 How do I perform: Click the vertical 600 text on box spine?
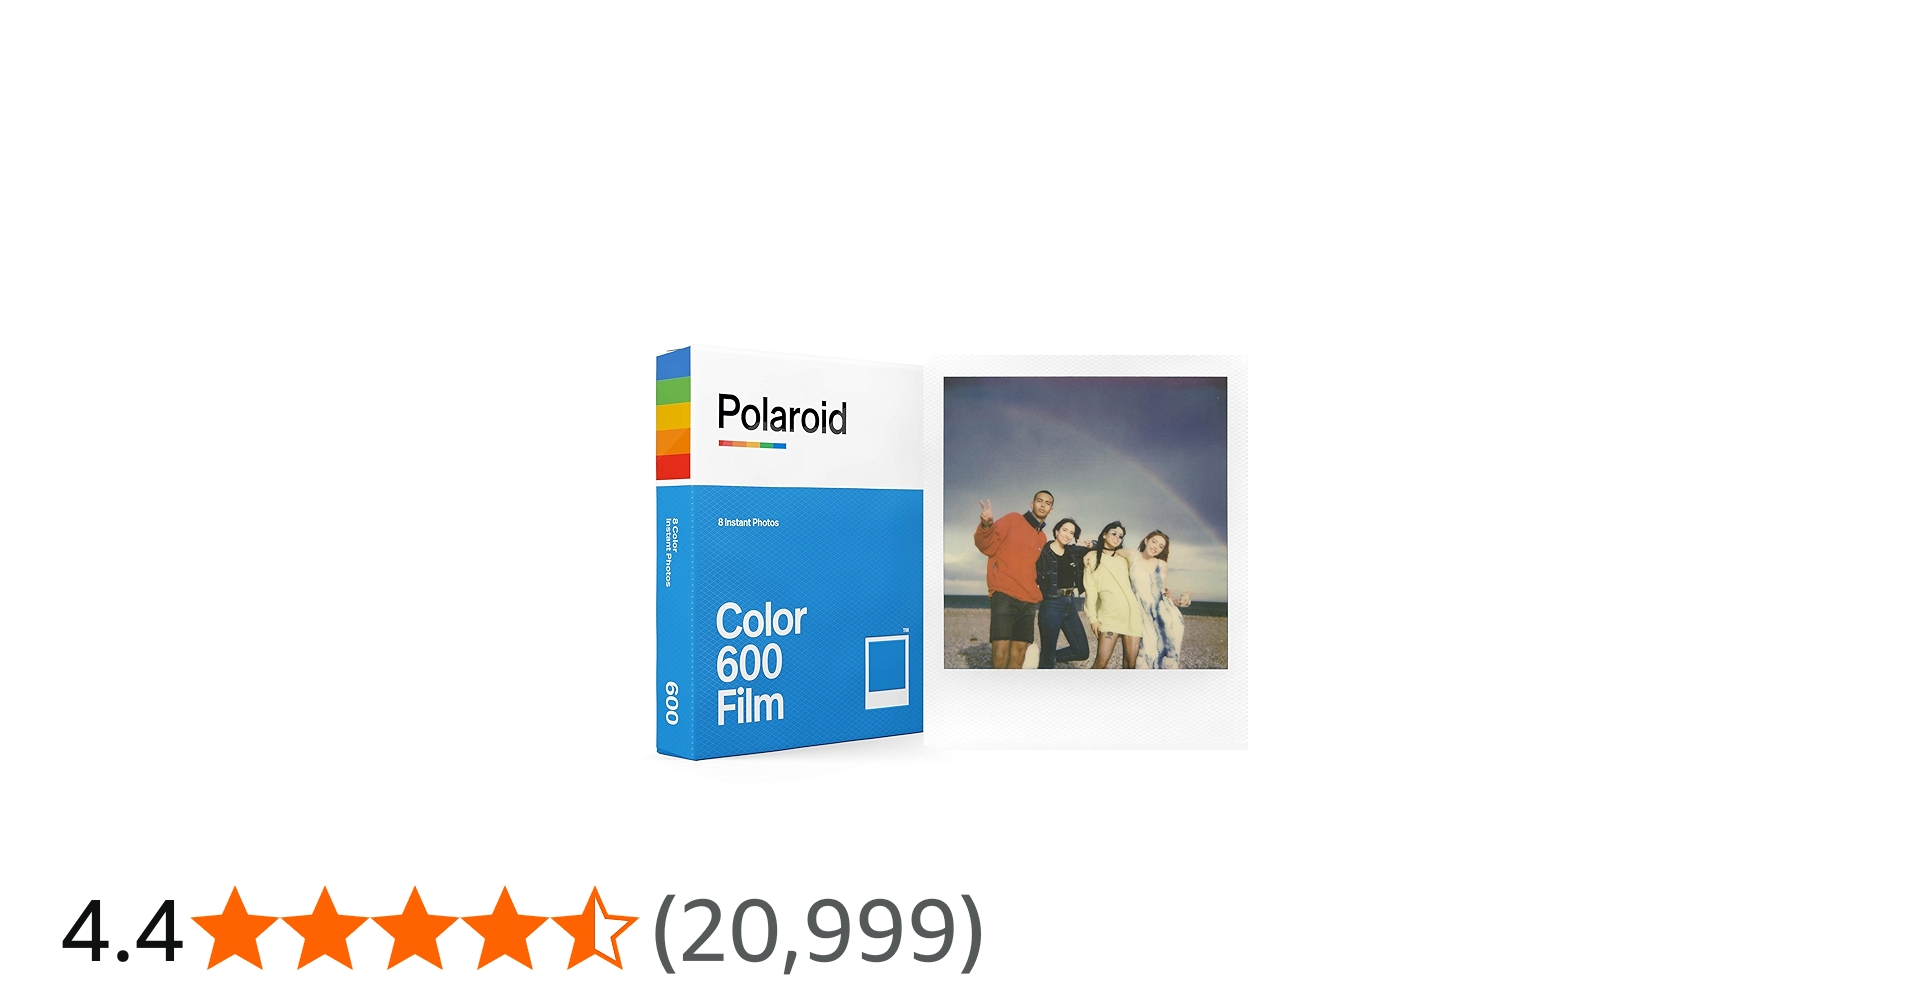click(x=672, y=703)
